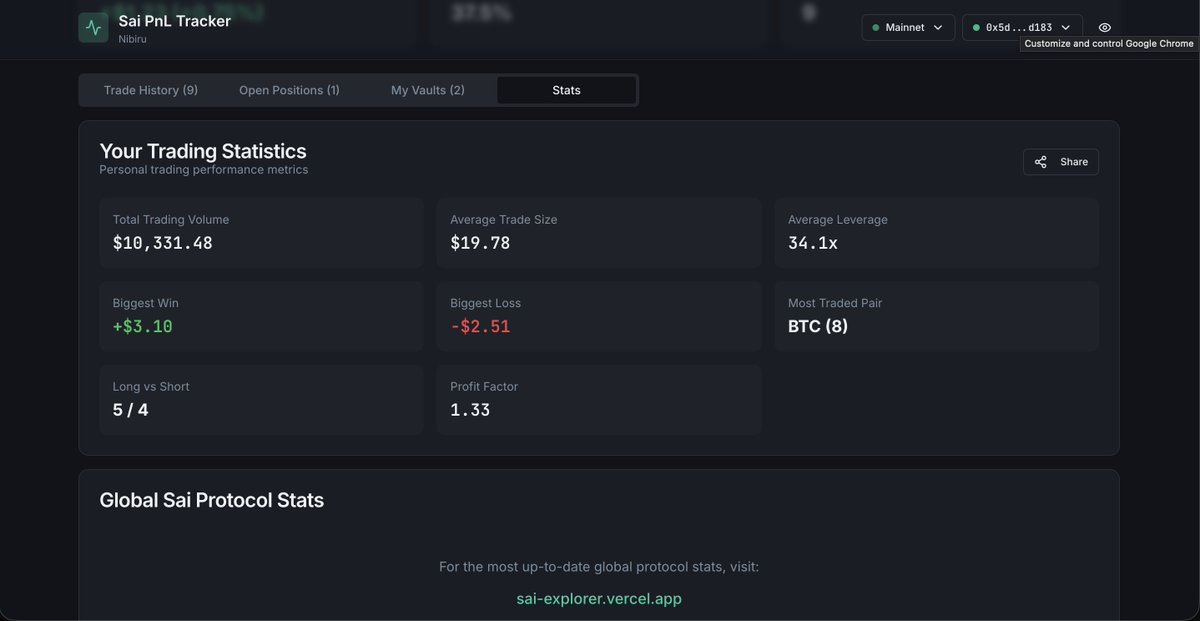Click the 1.33 profit factor value
This screenshot has width=1200, height=621.
(x=470, y=410)
